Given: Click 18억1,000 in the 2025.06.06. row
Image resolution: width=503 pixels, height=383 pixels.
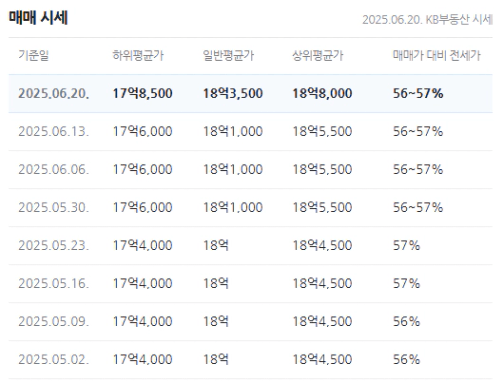Looking at the screenshot, I should (x=233, y=169).
